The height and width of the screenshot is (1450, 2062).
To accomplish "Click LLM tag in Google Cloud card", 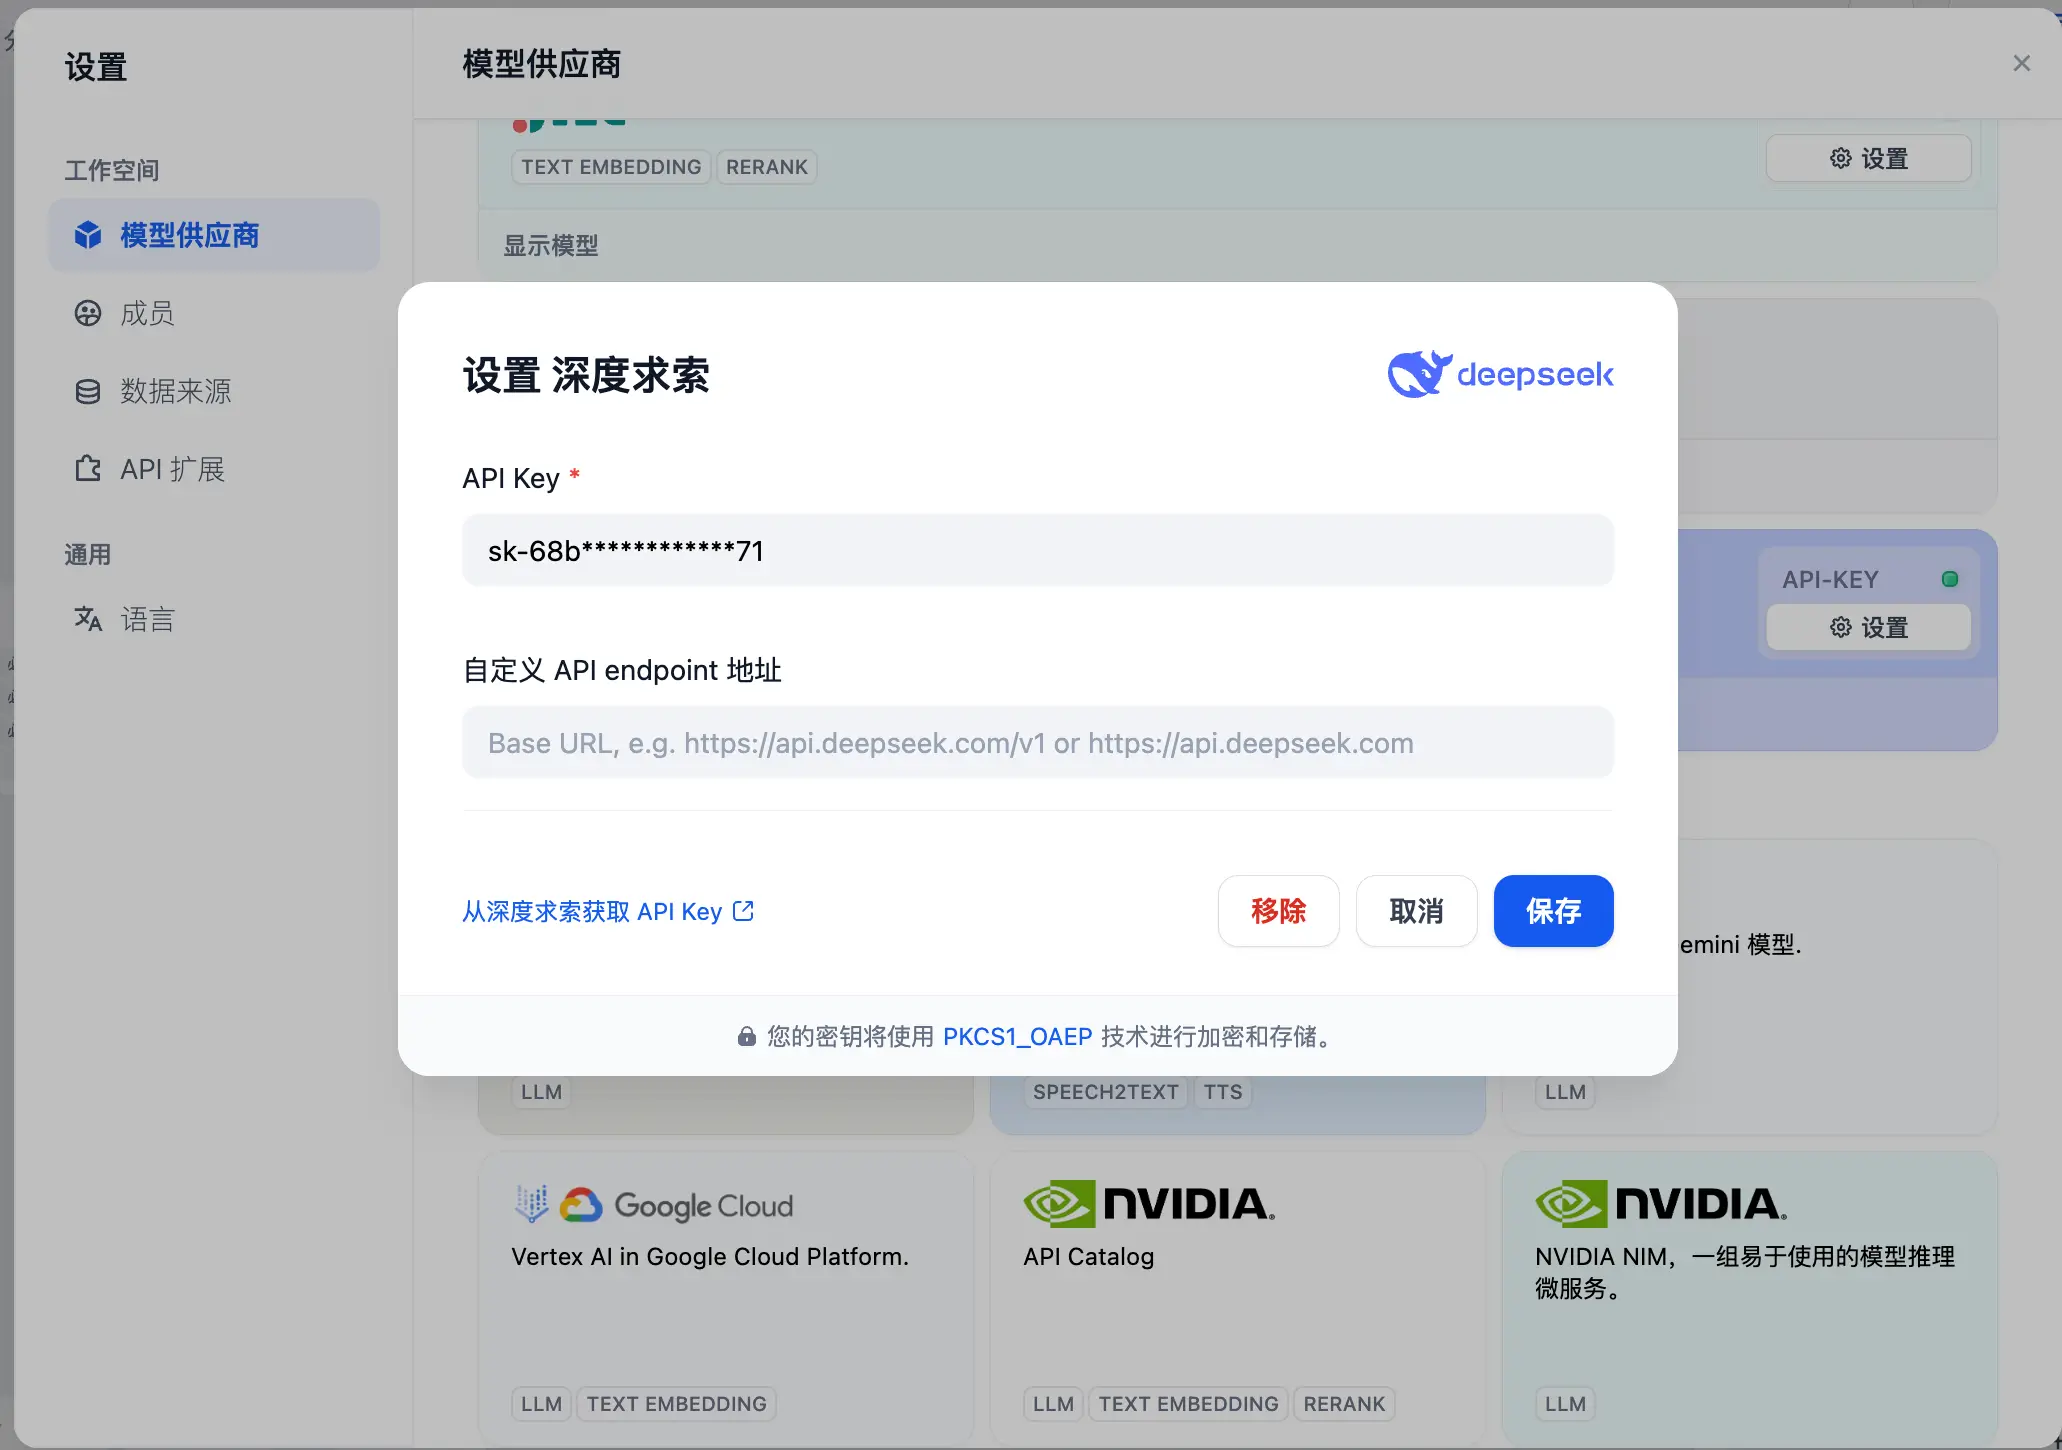I will tap(541, 1404).
